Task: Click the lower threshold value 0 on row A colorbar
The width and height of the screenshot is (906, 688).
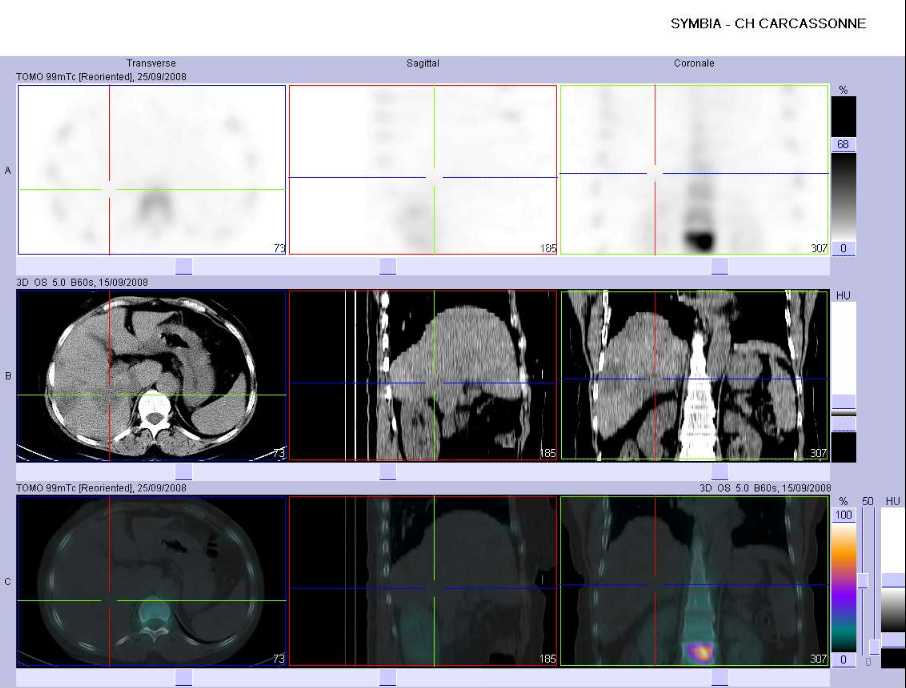Action: (843, 248)
